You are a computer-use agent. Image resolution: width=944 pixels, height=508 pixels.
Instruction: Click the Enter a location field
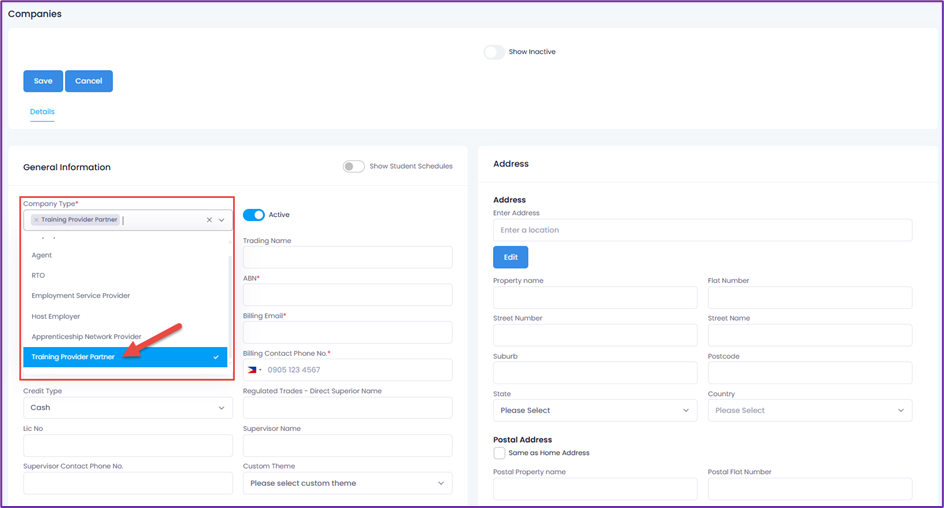[702, 230]
